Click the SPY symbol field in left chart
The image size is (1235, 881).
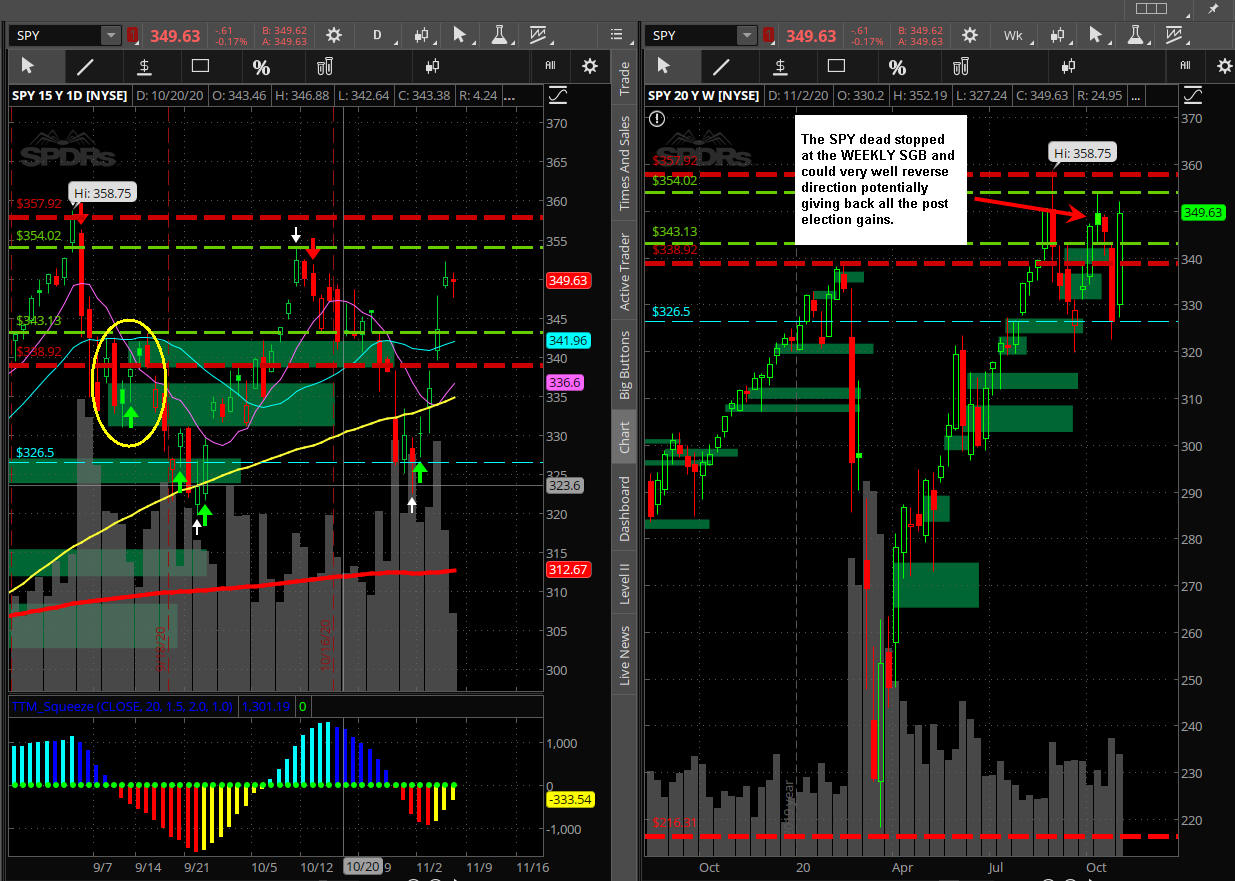click(55, 36)
